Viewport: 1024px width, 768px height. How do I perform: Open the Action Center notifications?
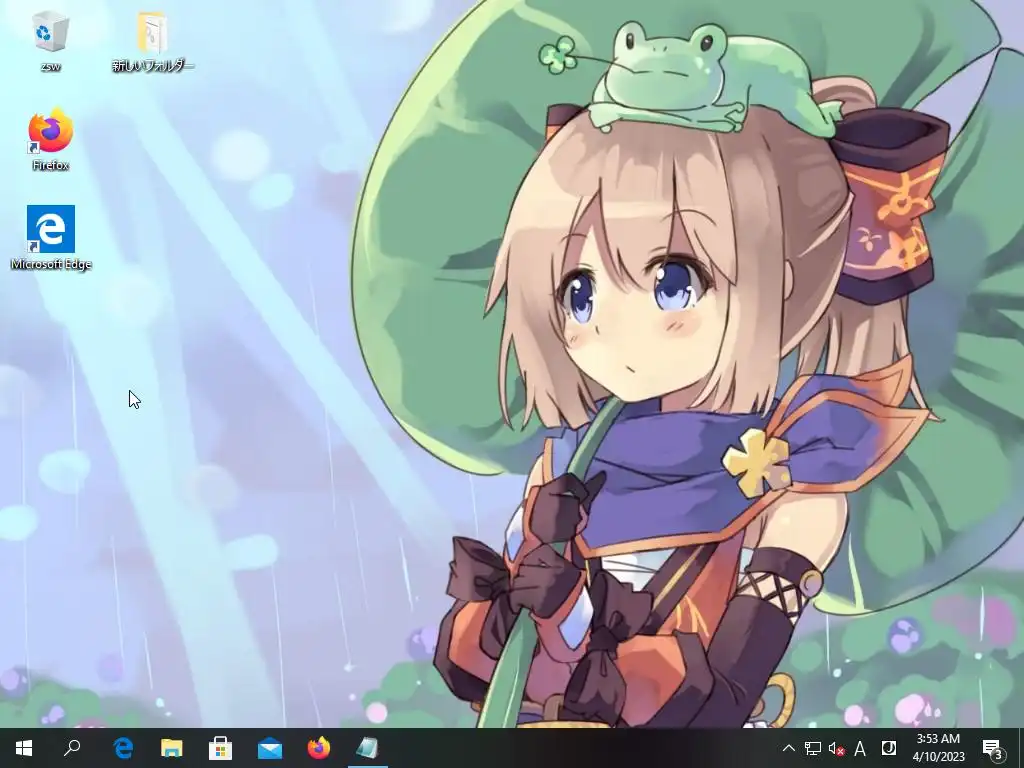click(991, 748)
